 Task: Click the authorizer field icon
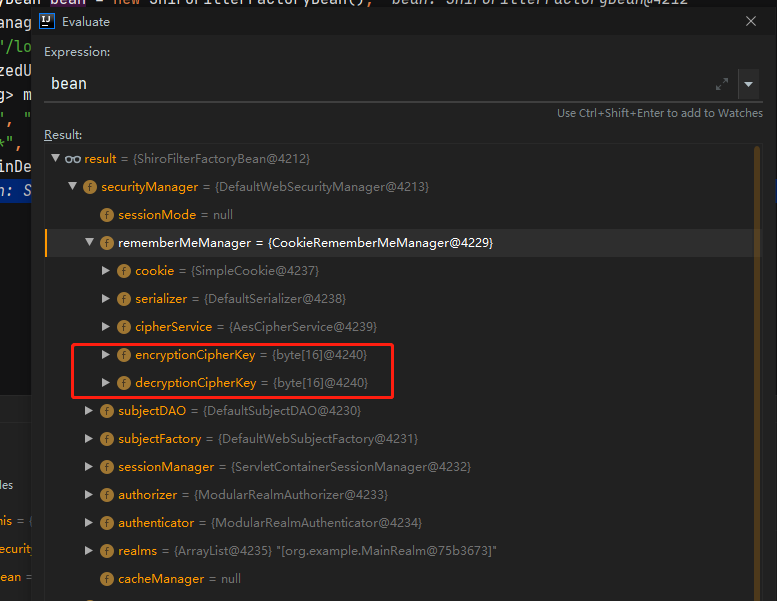(x=107, y=495)
